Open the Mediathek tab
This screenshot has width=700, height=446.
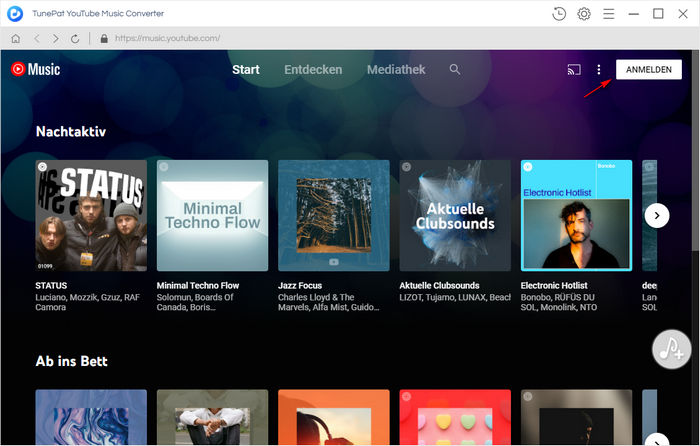[396, 70]
